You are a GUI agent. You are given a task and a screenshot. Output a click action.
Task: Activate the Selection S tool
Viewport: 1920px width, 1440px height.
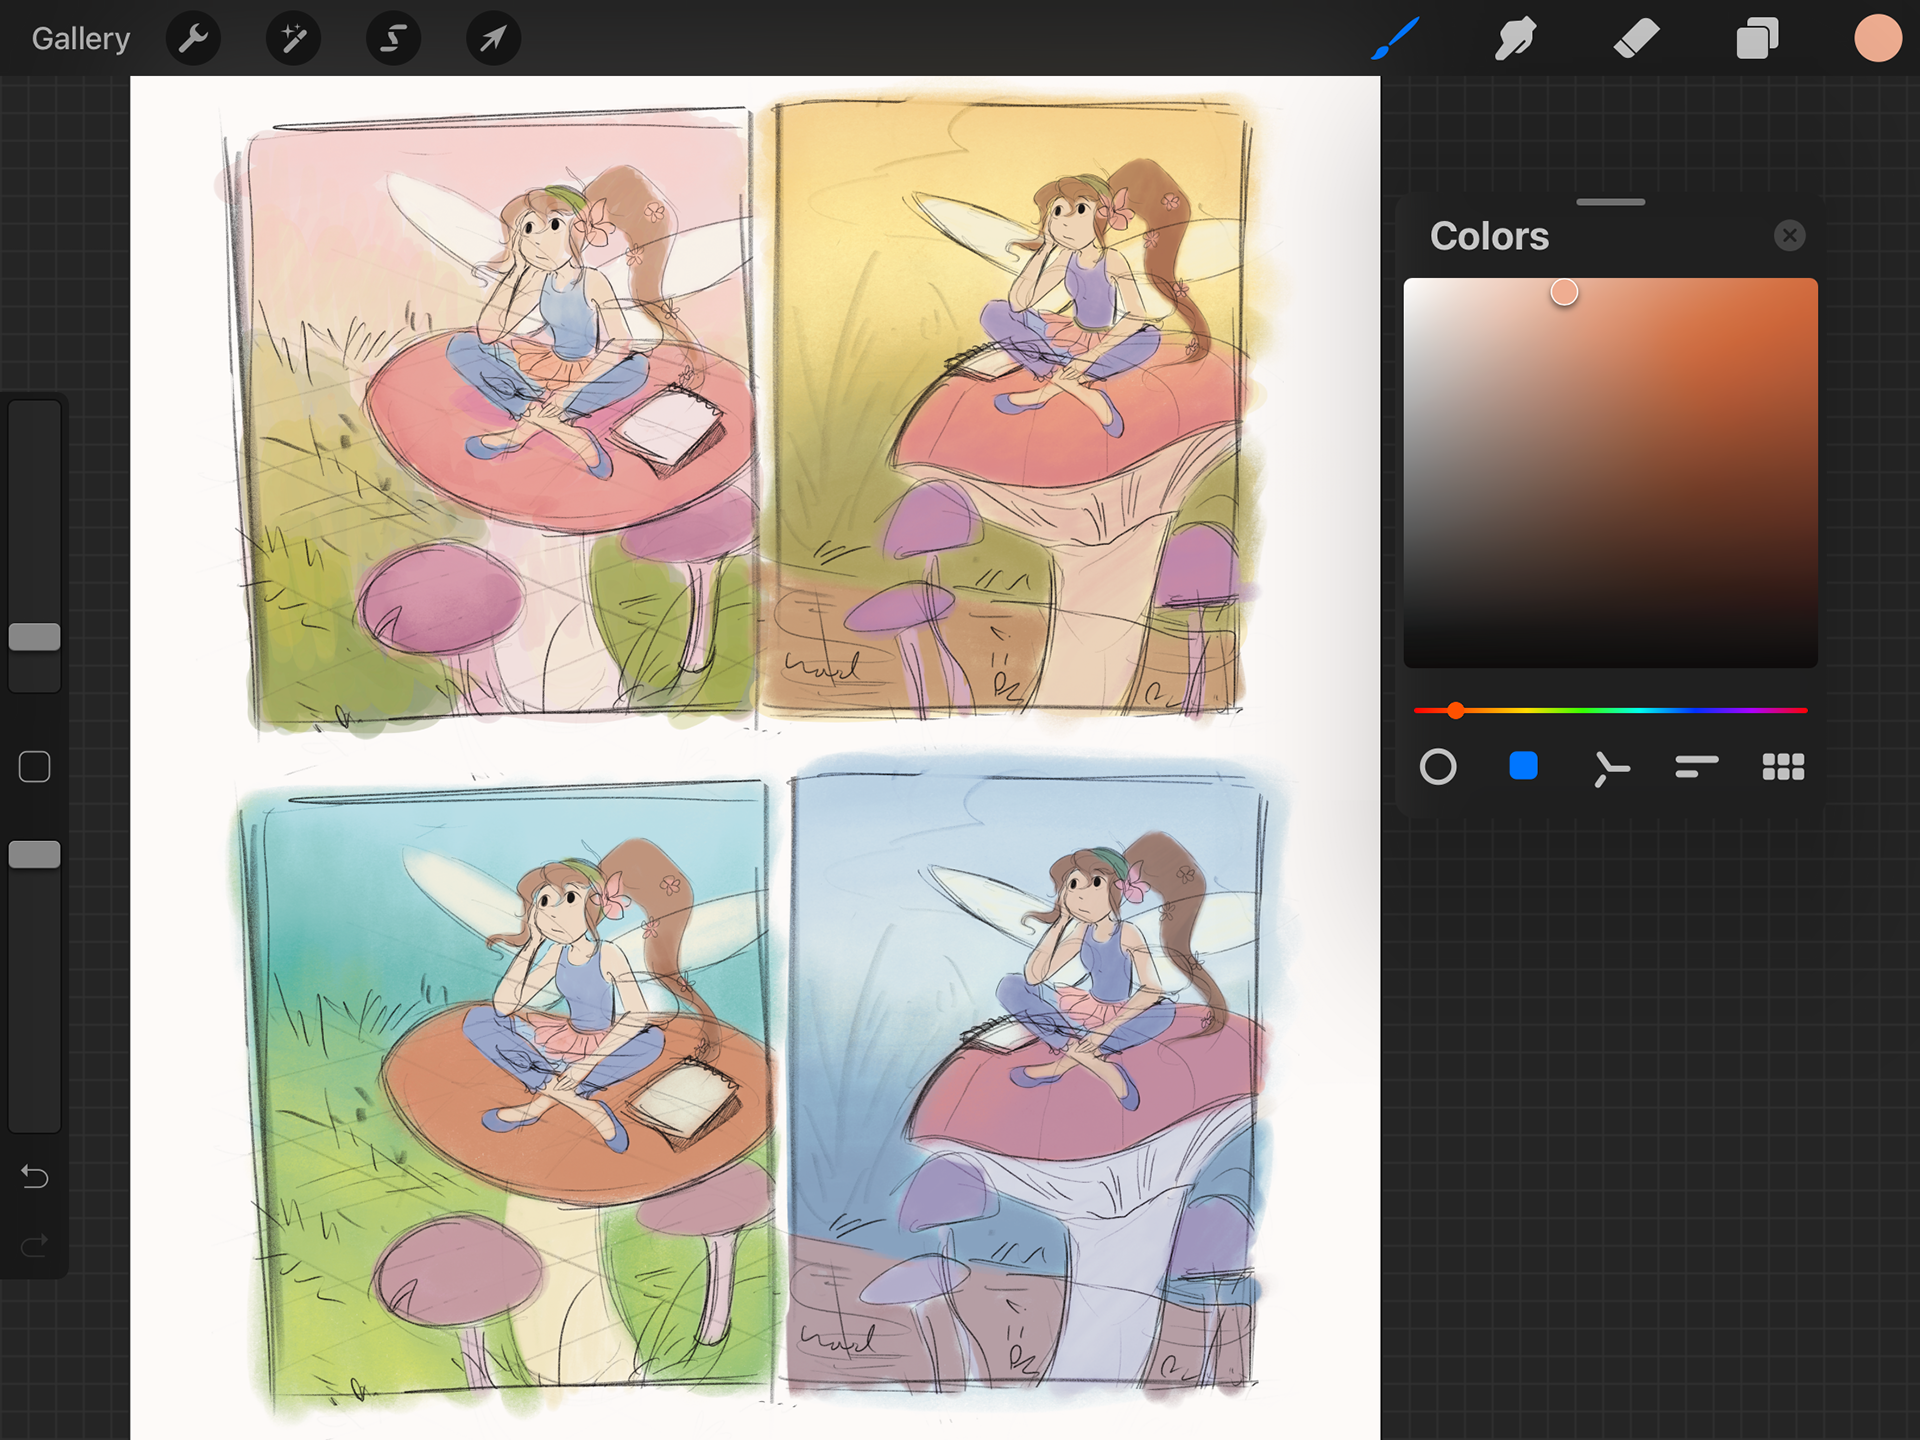coord(393,39)
